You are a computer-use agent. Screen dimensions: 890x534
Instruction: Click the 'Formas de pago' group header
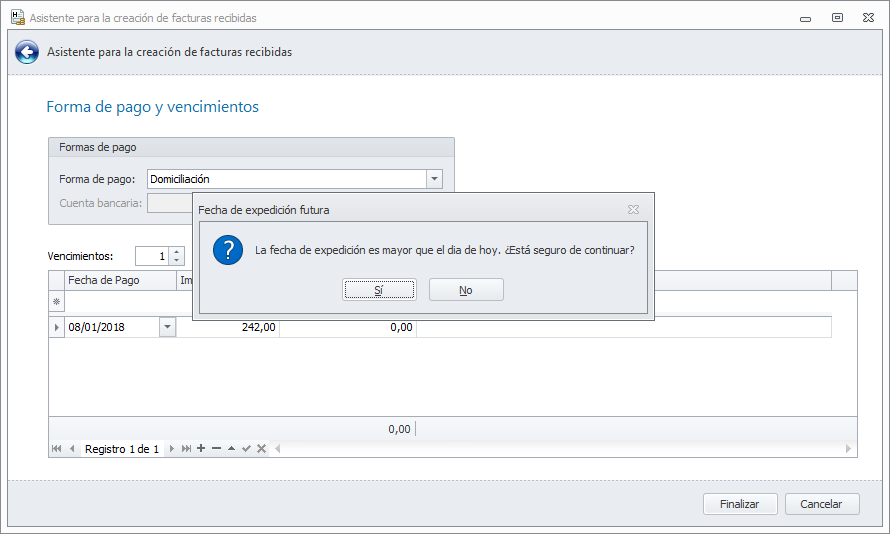[251, 147]
